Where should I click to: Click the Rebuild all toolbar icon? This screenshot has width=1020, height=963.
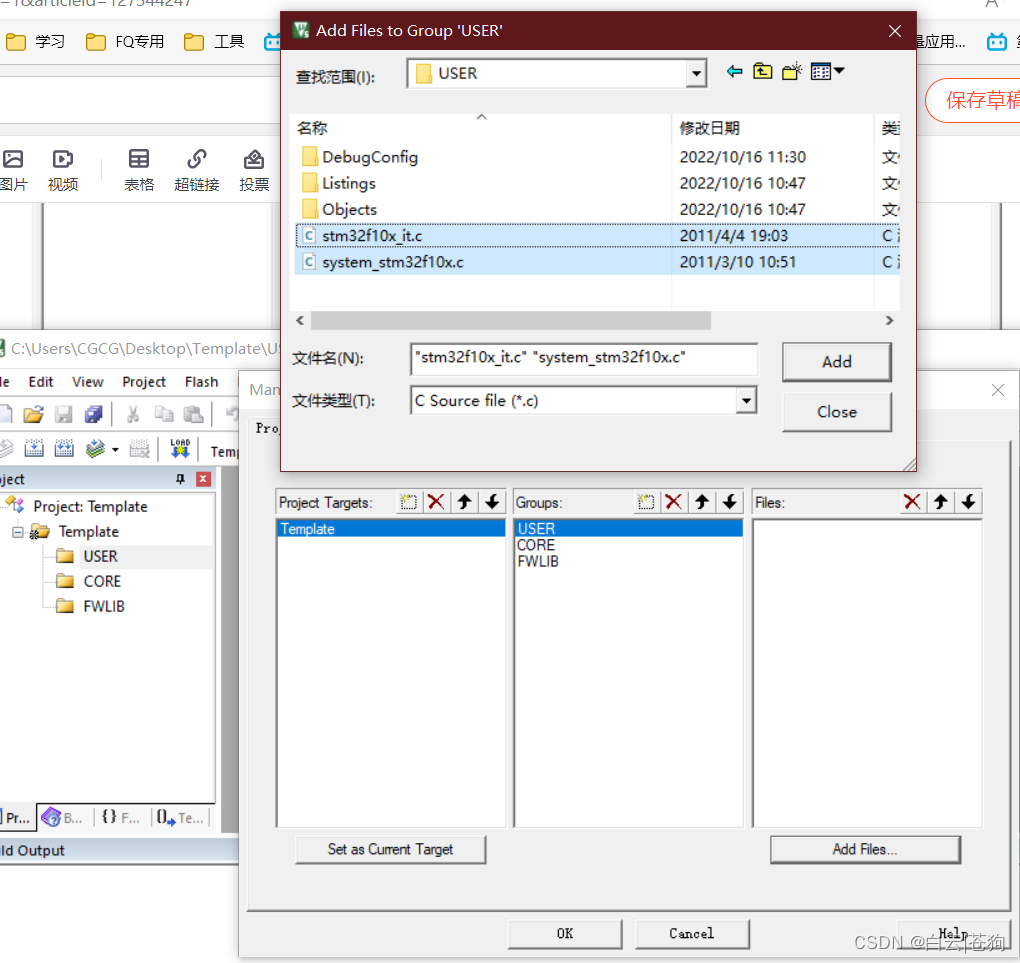(x=64, y=449)
